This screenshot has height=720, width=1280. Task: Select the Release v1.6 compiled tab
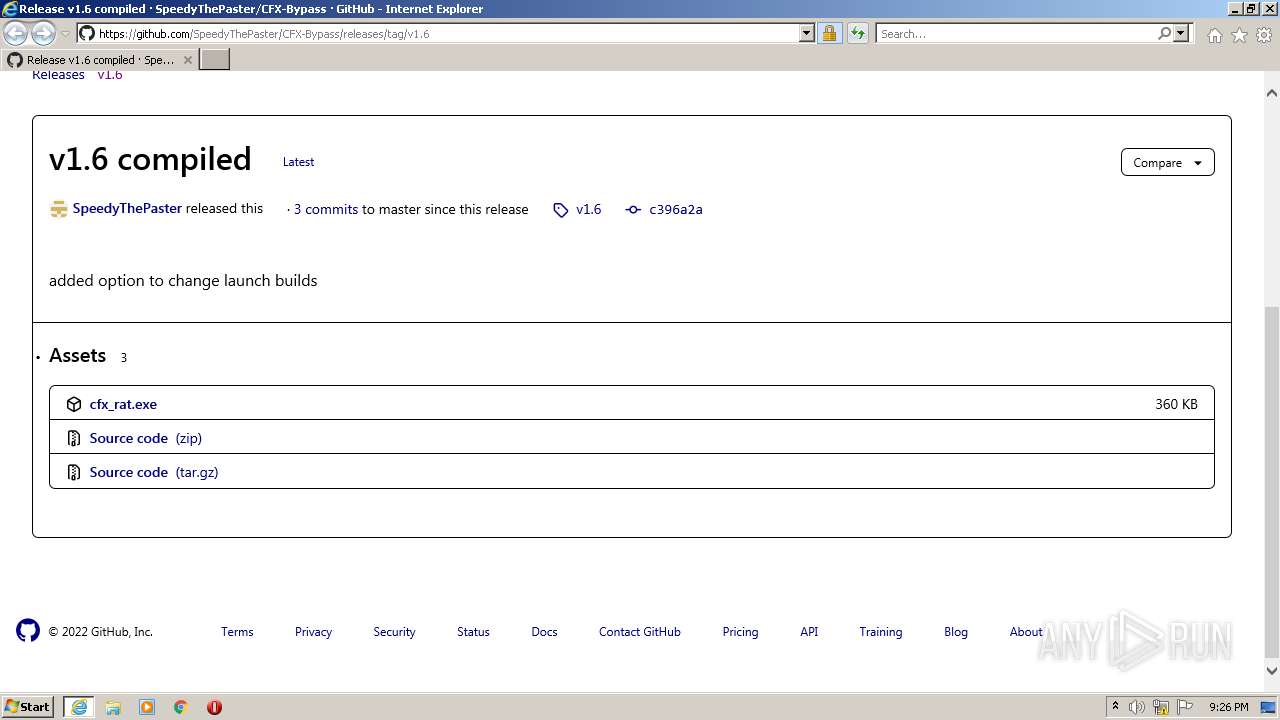click(x=100, y=60)
